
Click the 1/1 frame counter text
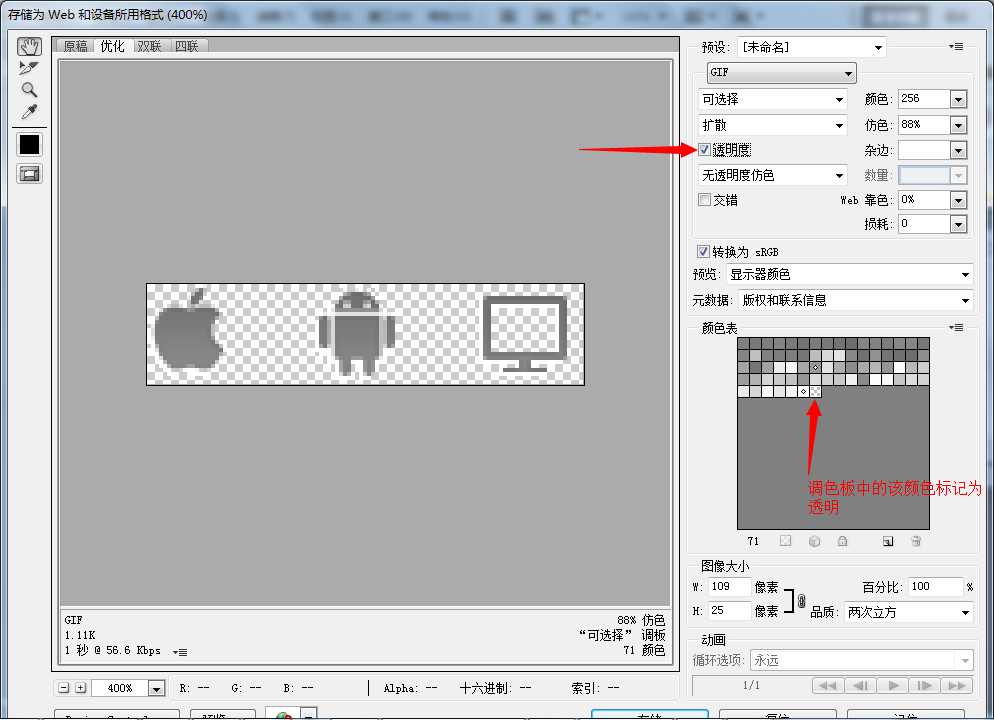point(751,685)
